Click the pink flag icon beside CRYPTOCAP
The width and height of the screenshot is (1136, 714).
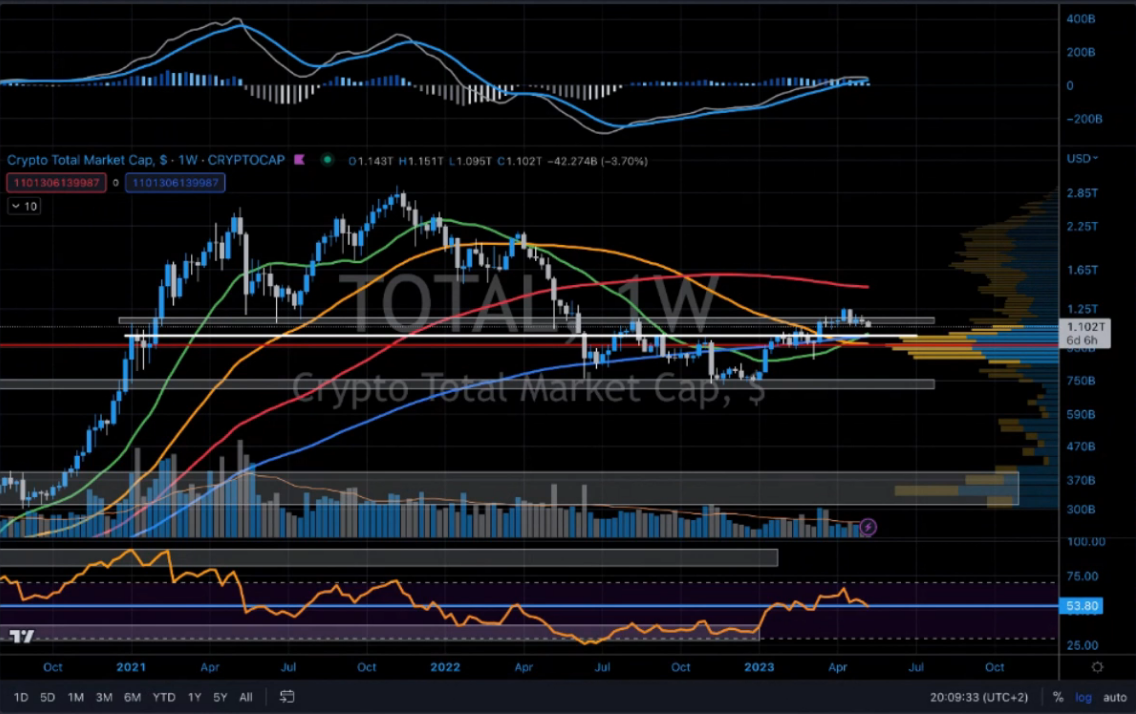[298, 160]
